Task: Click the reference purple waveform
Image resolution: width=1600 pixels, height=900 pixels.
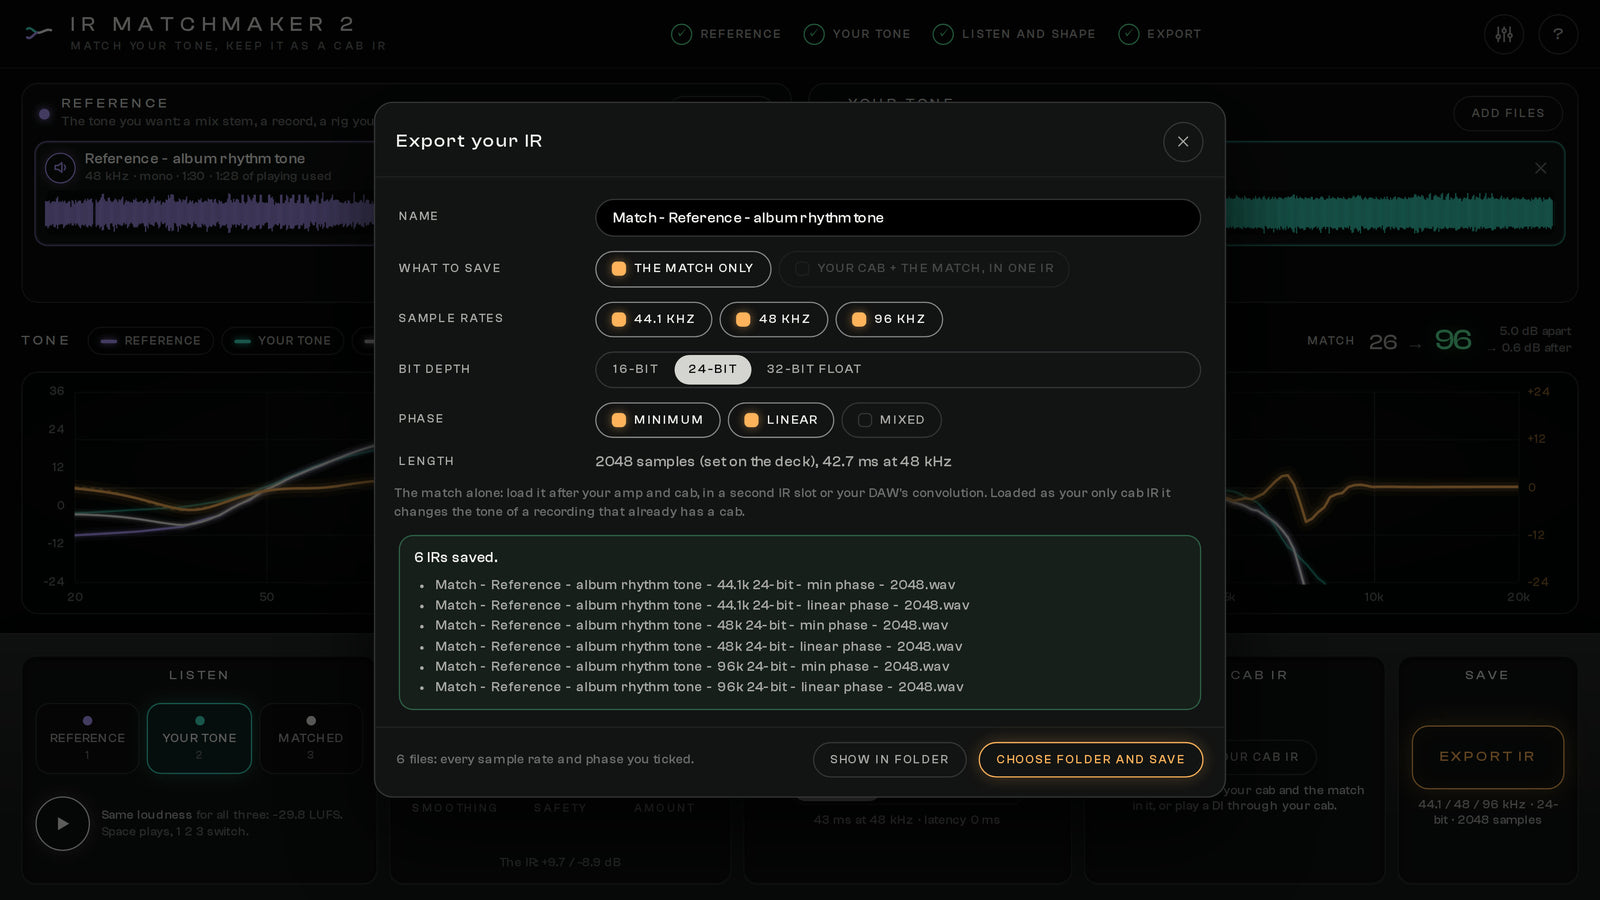Action: click(x=210, y=212)
